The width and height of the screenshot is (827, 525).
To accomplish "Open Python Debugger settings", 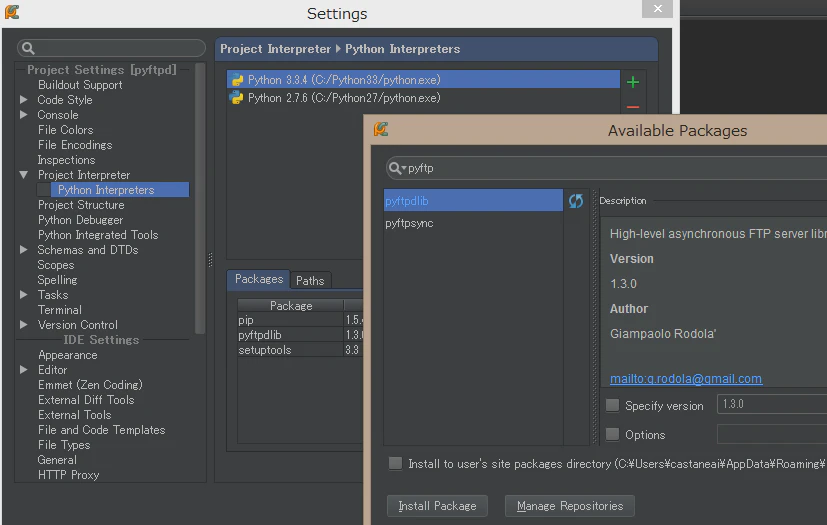I will 81,219.
